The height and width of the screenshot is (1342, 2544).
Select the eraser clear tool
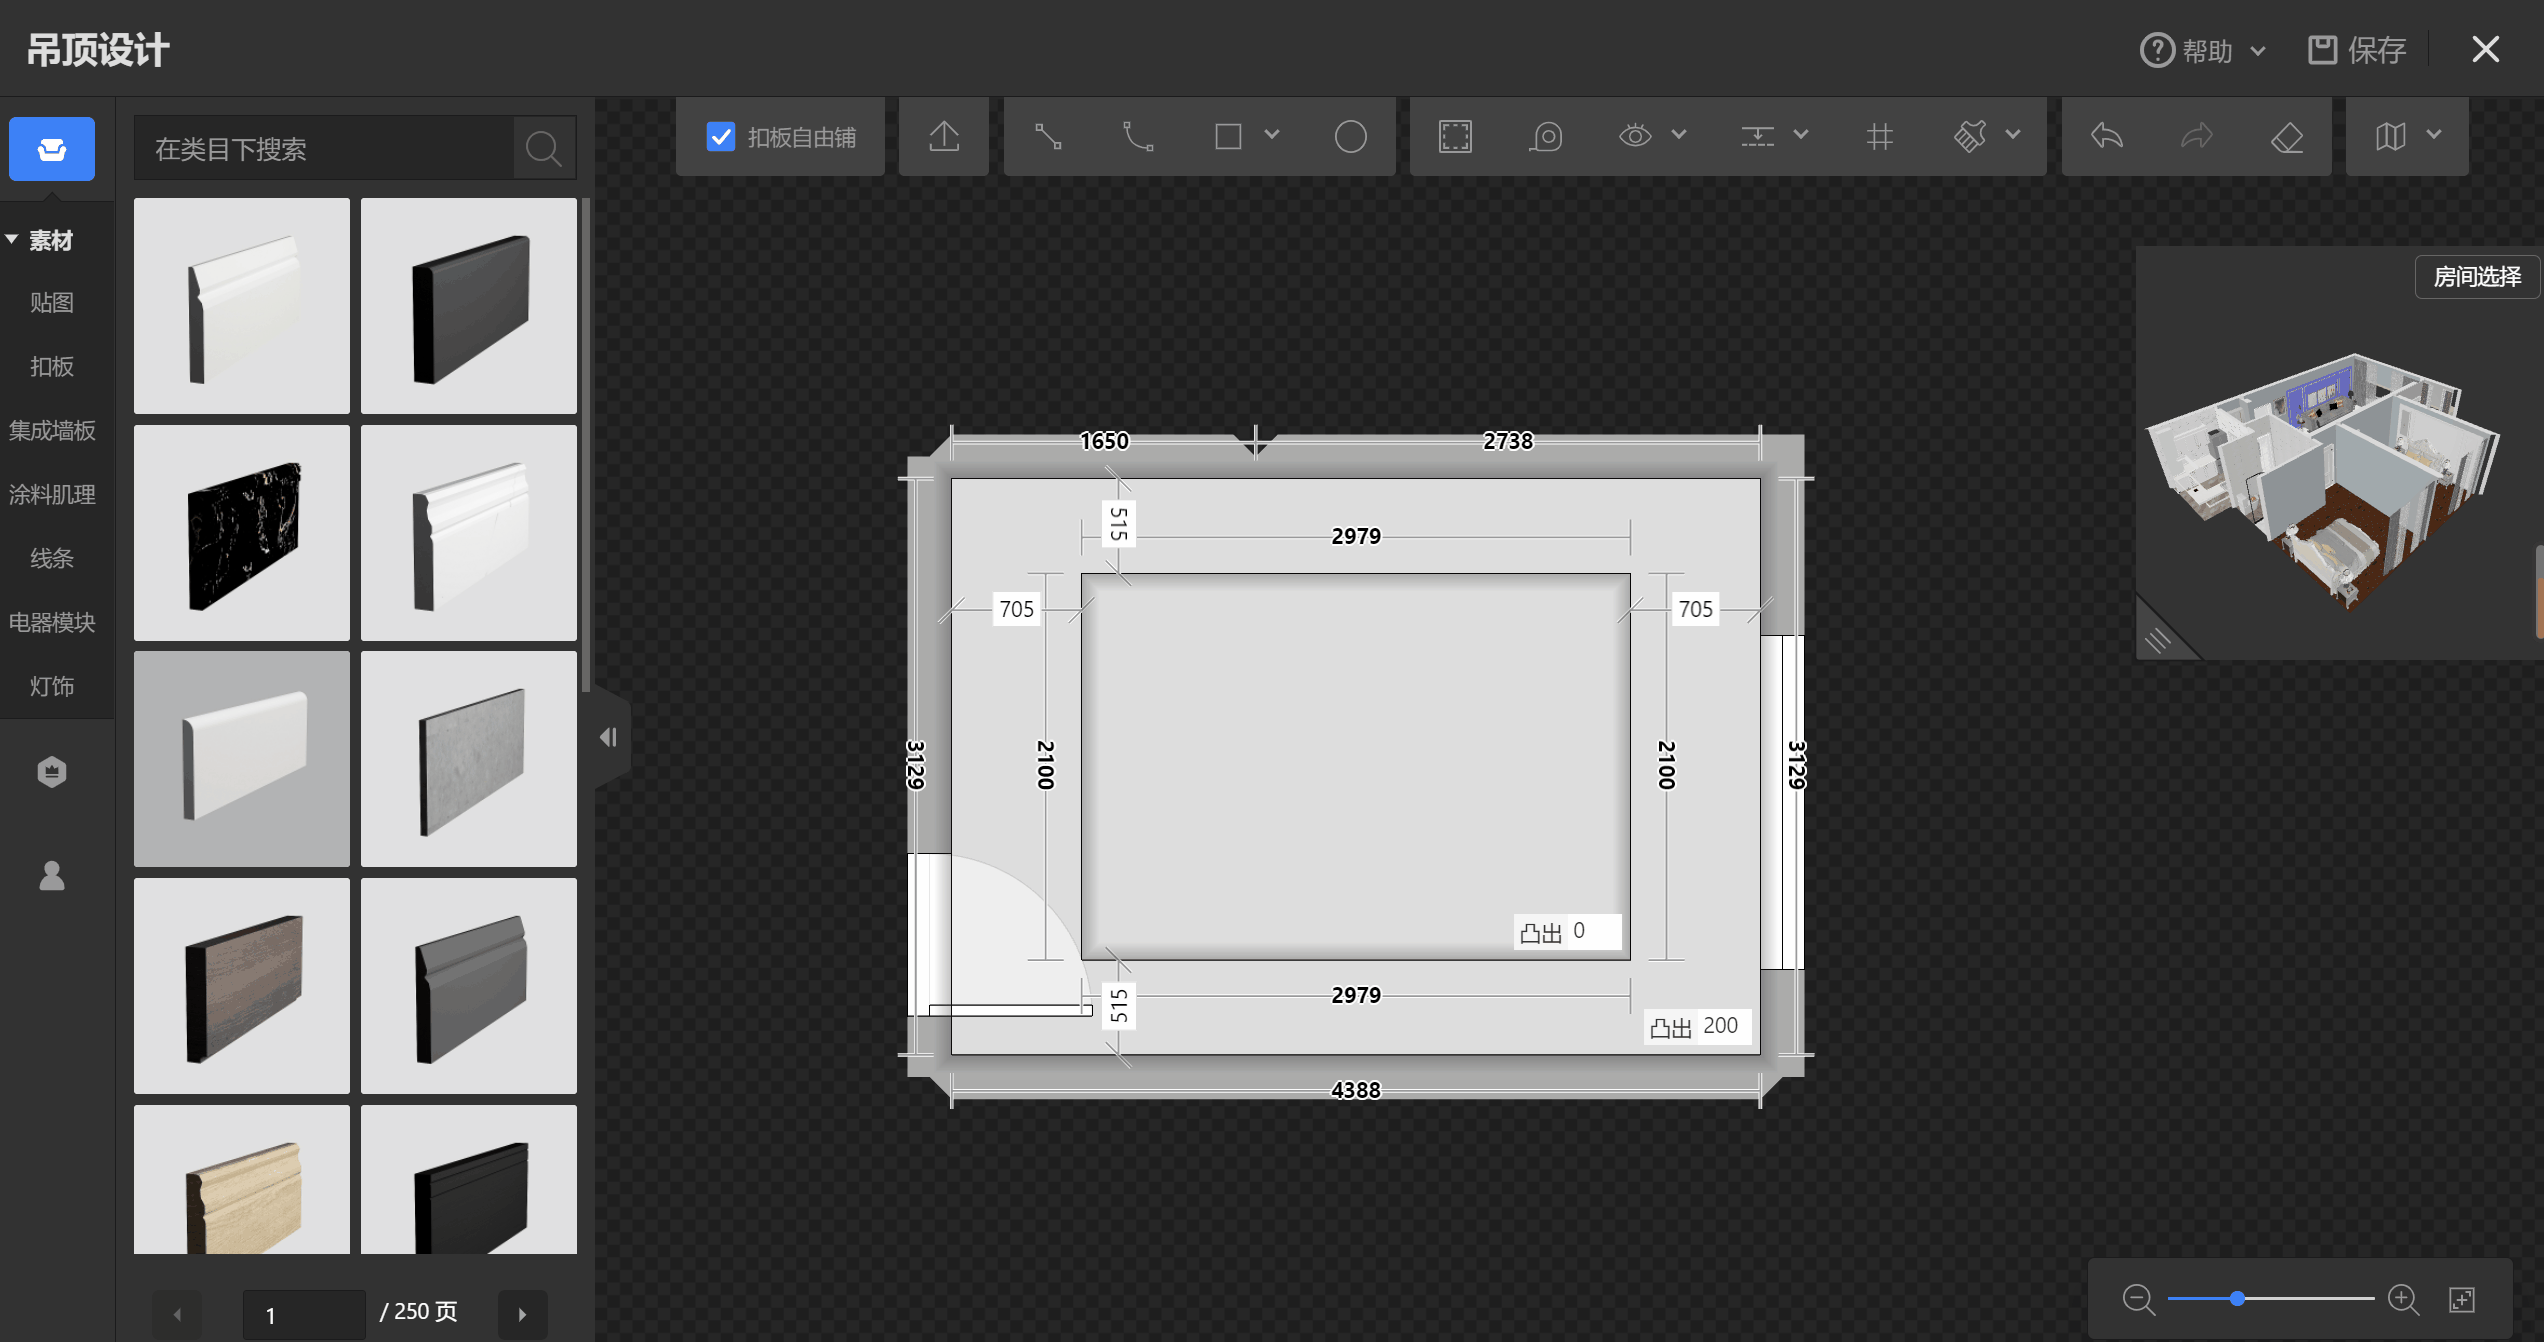[x=2287, y=136]
